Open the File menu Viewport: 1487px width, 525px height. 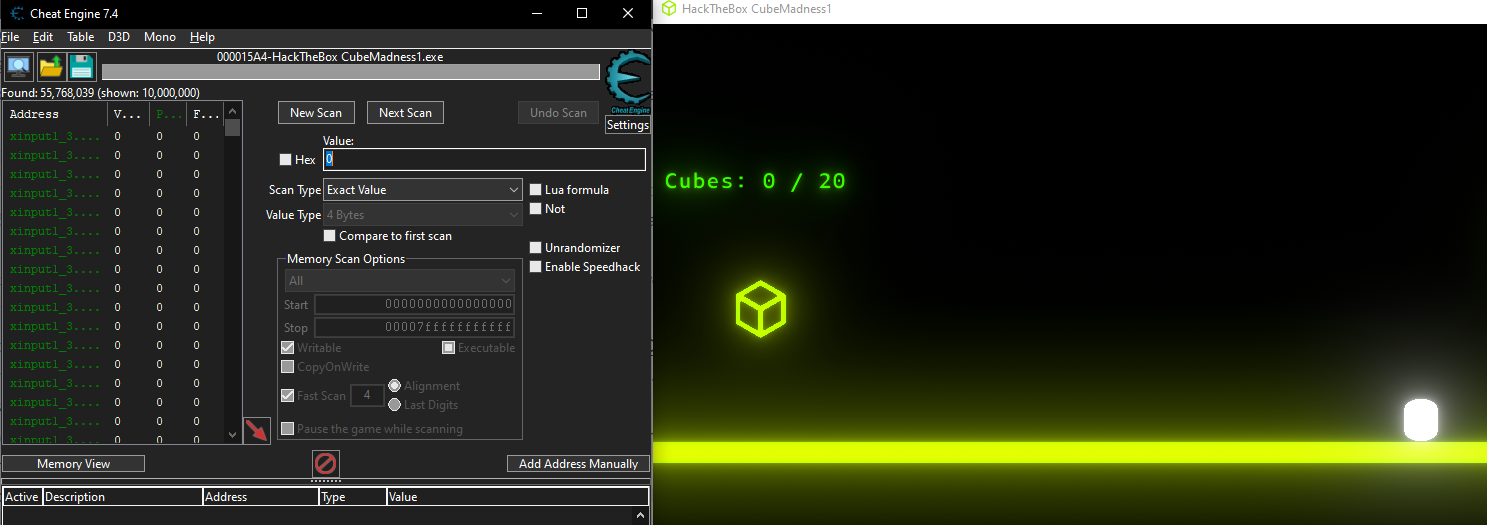pos(10,37)
